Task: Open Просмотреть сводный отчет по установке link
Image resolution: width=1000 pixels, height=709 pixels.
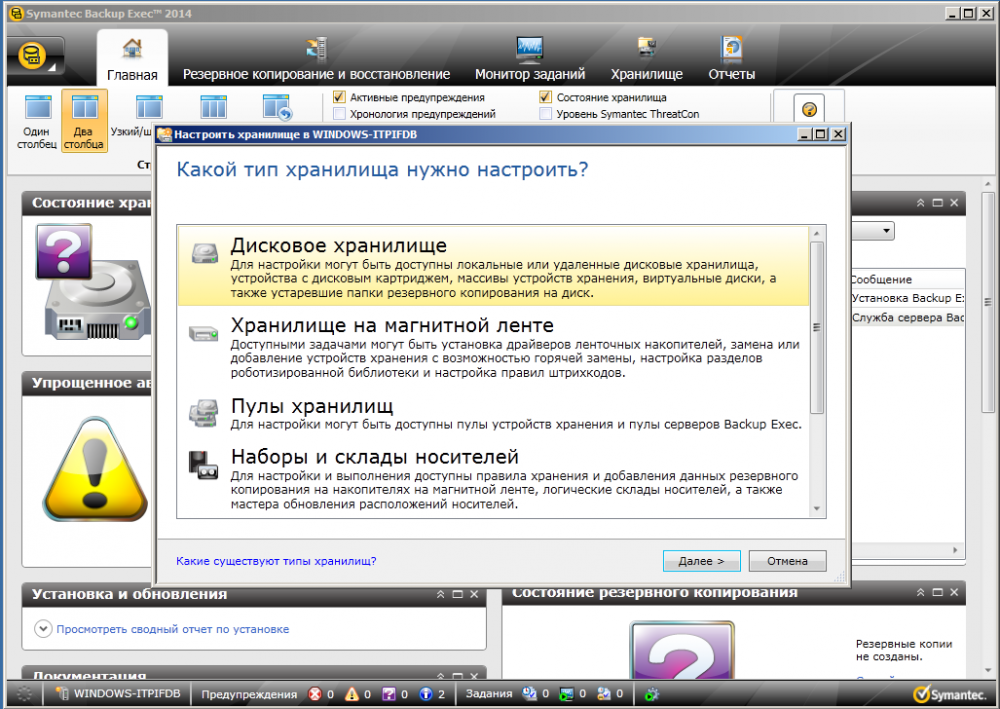Action: coord(172,629)
